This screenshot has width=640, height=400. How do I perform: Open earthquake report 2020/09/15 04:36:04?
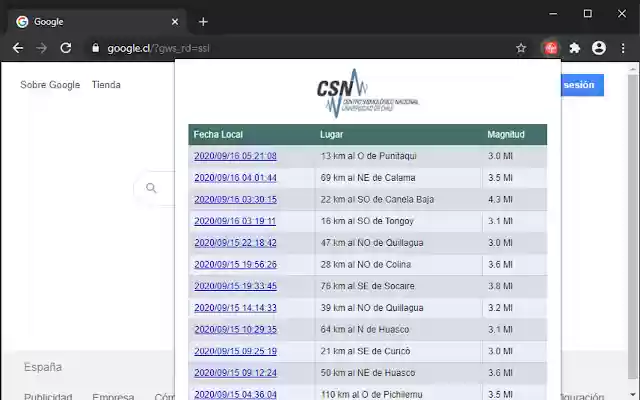tap(236, 394)
